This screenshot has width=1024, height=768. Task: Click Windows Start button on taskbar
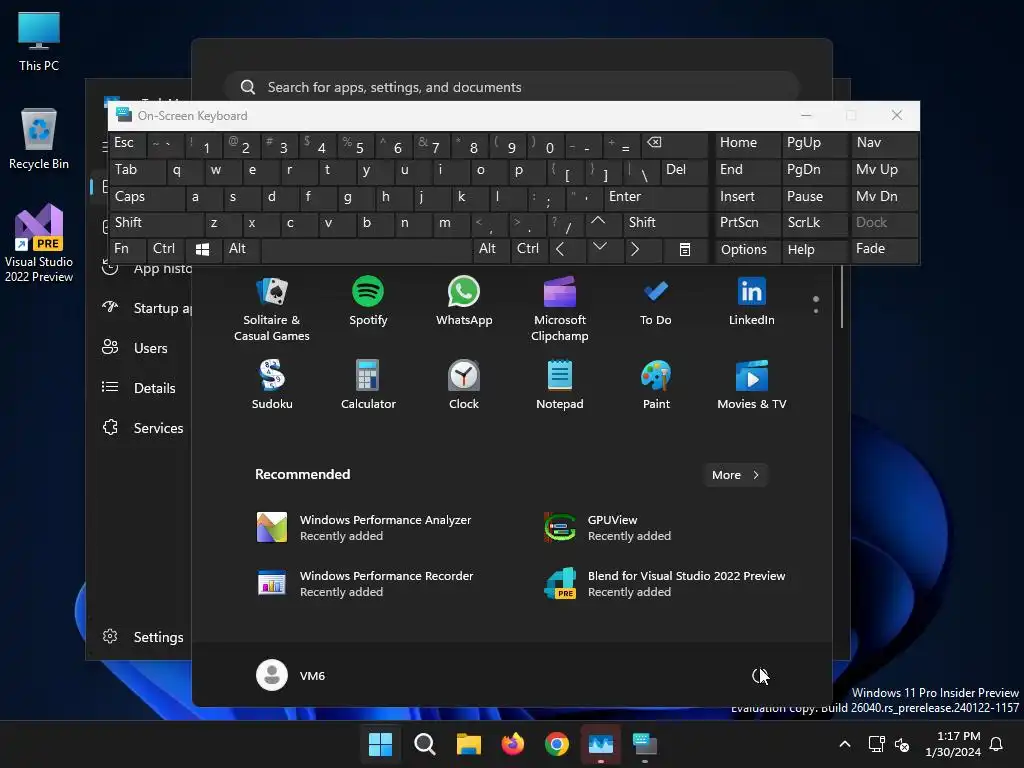point(380,744)
